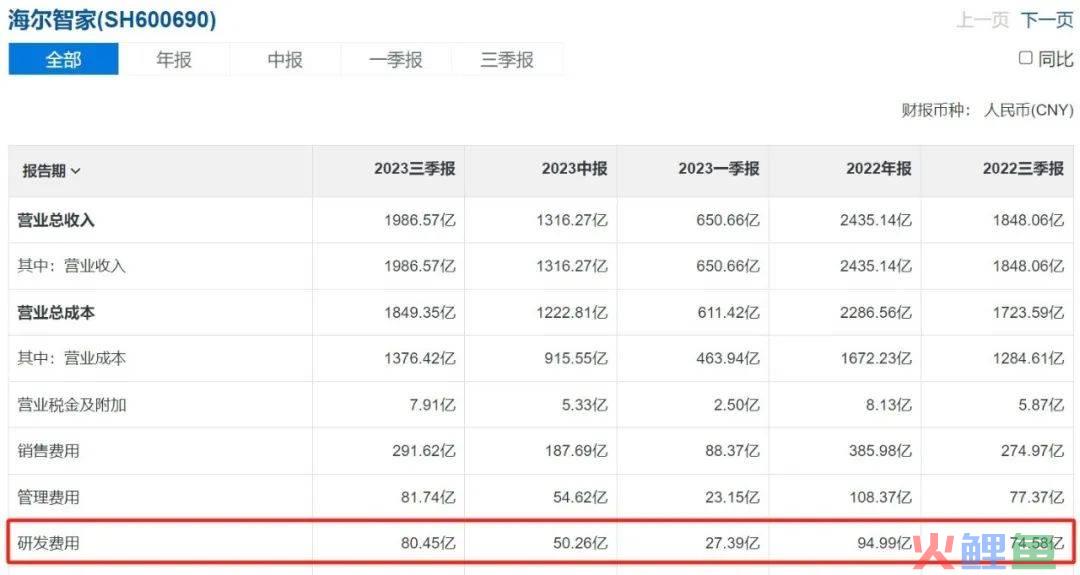Select the 2023一季报 column header

point(719,169)
